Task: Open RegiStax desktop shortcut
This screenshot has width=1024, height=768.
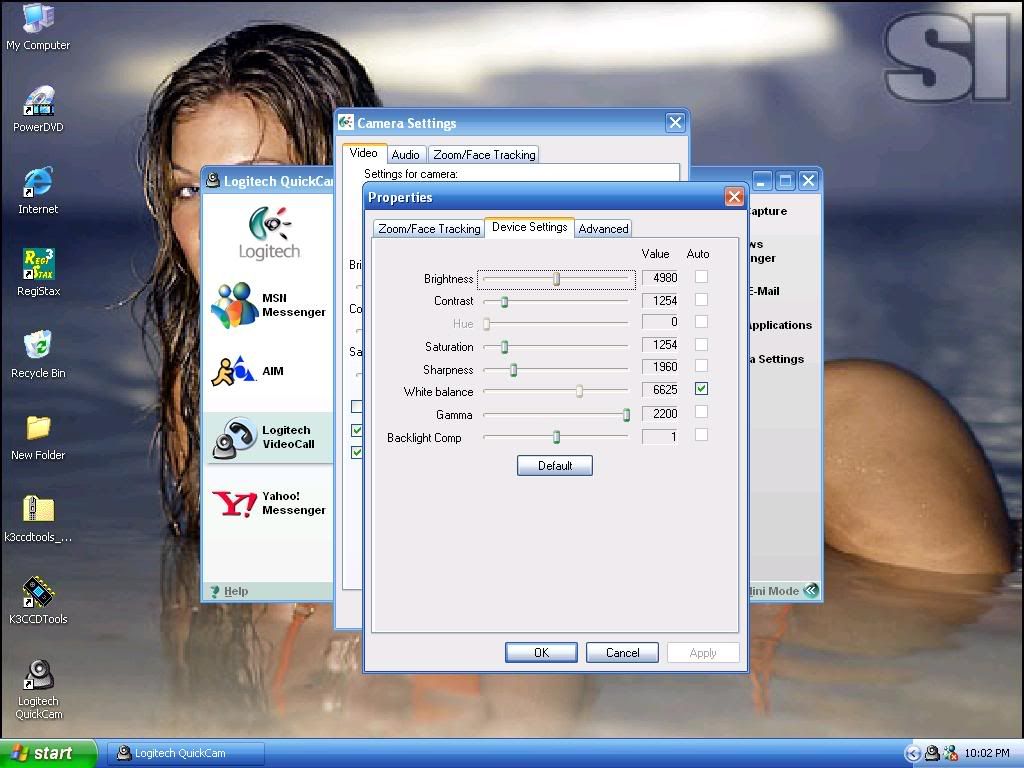Action: coord(38,266)
